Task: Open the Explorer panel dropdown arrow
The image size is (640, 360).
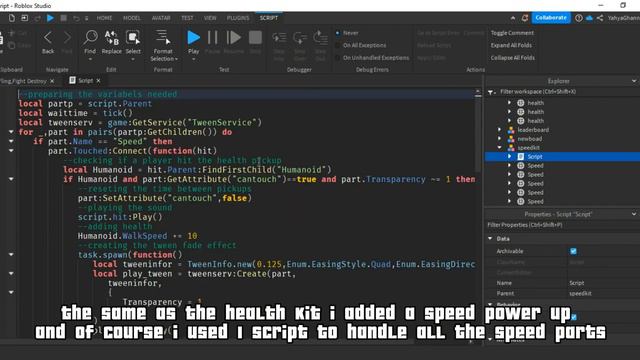Action: pos(634,81)
